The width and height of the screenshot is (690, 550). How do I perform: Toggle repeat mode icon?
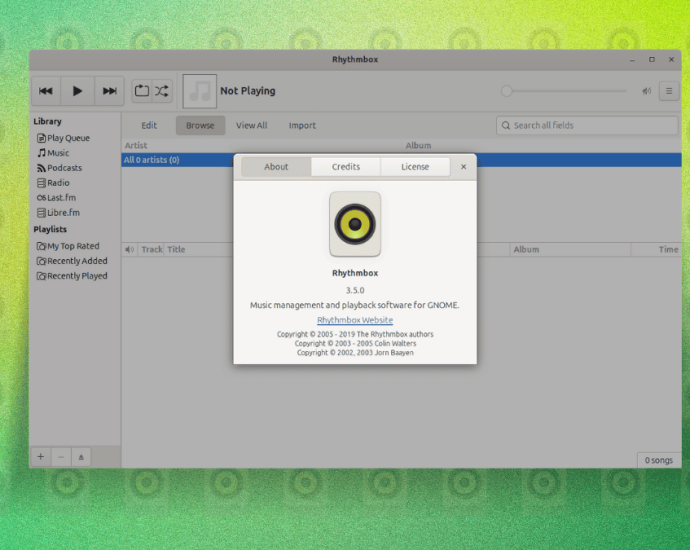[142, 91]
